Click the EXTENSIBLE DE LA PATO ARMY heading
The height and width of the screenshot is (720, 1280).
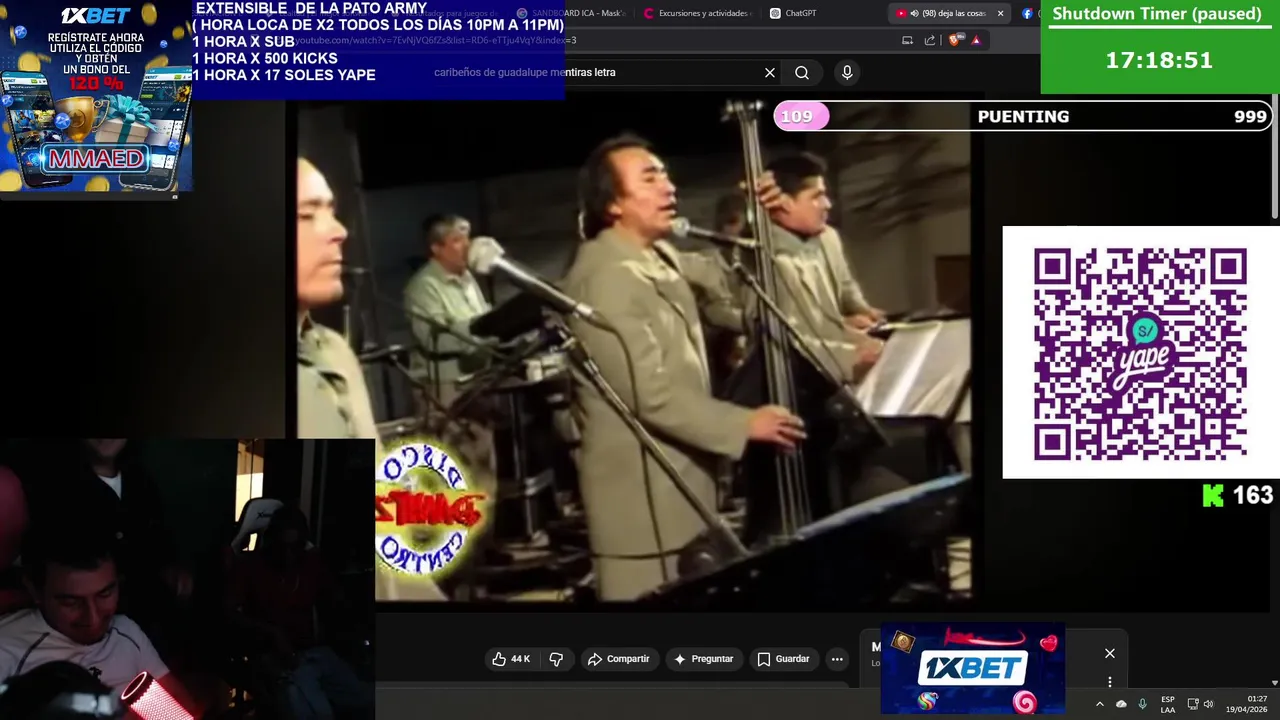[311, 9]
